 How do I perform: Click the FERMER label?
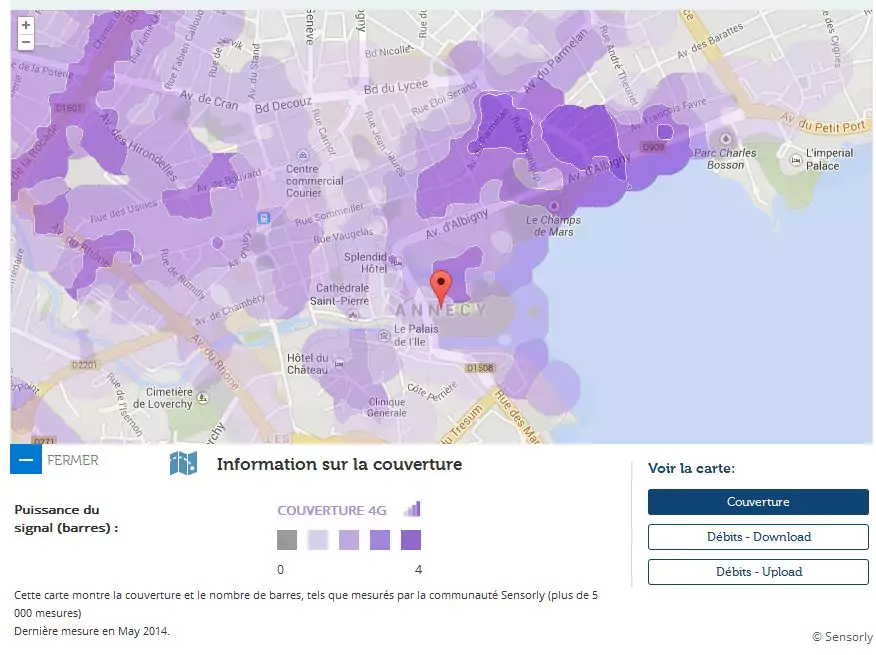pyautogui.click(x=73, y=461)
